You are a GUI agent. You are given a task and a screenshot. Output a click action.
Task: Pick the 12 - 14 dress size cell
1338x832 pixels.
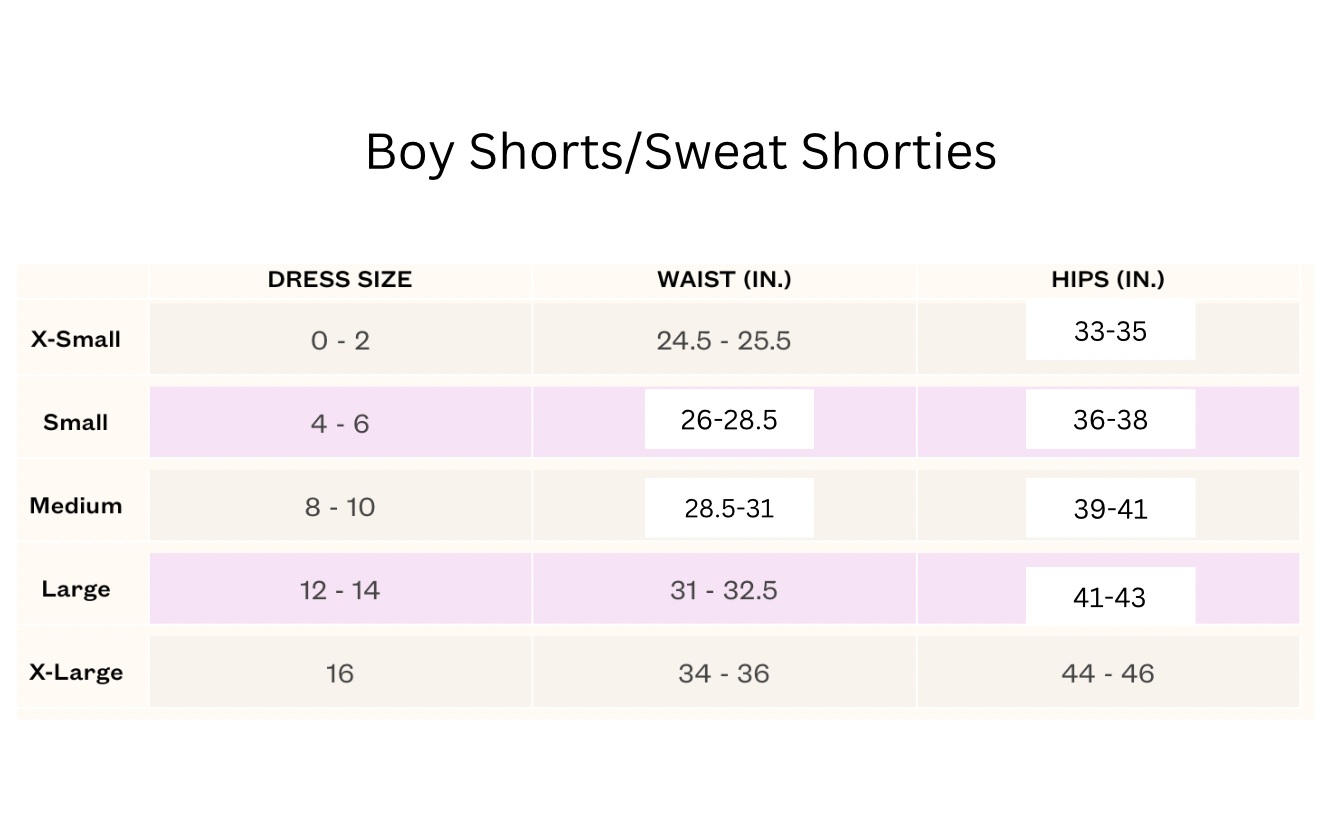click(x=340, y=590)
